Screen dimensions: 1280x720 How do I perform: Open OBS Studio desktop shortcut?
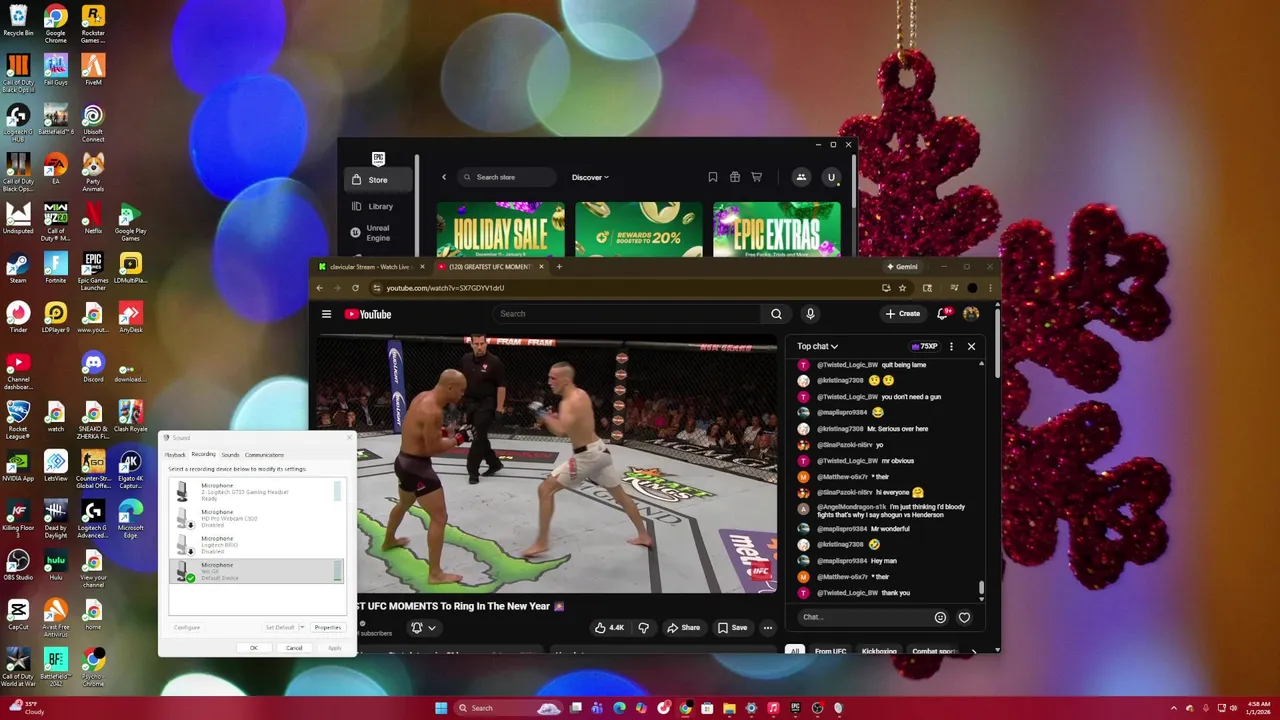pyautogui.click(x=18, y=565)
